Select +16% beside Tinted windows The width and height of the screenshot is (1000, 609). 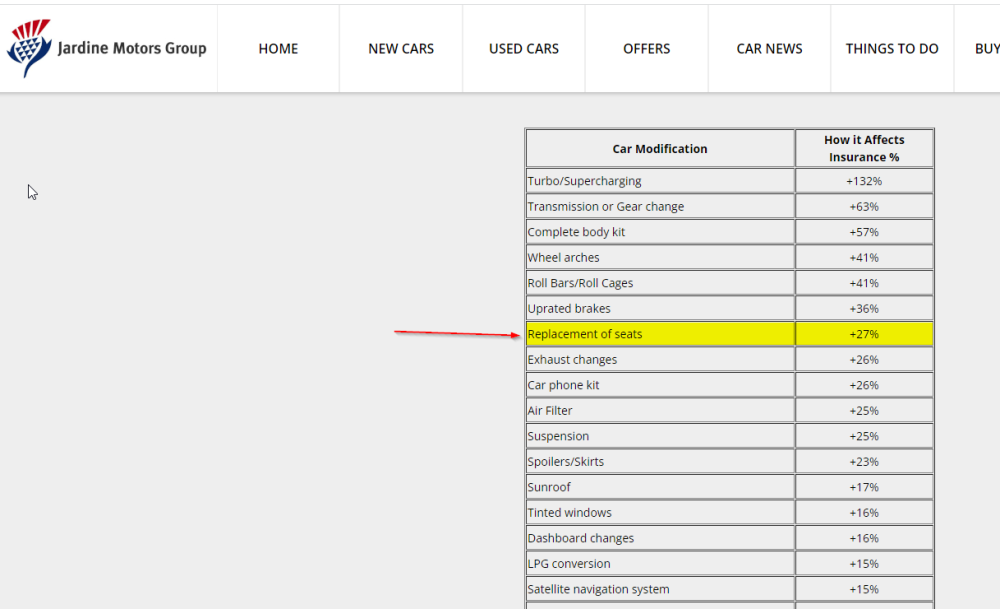click(864, 513)
